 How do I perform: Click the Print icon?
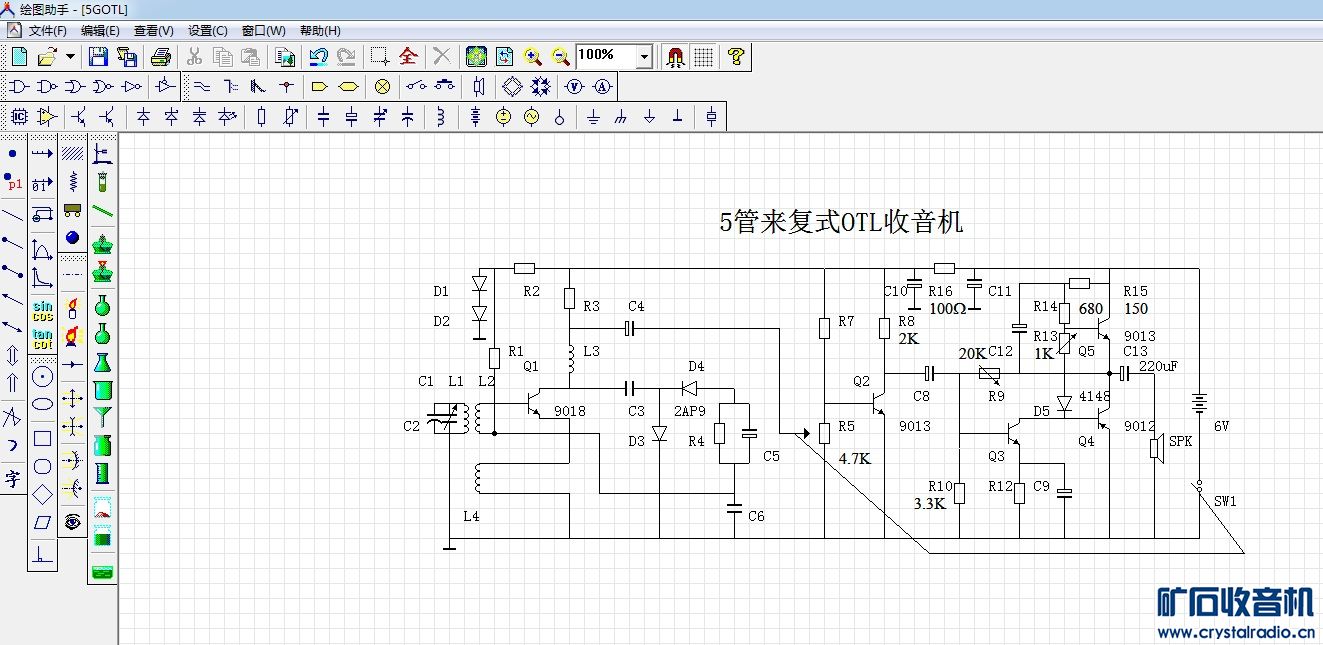[x=161, y=57]
